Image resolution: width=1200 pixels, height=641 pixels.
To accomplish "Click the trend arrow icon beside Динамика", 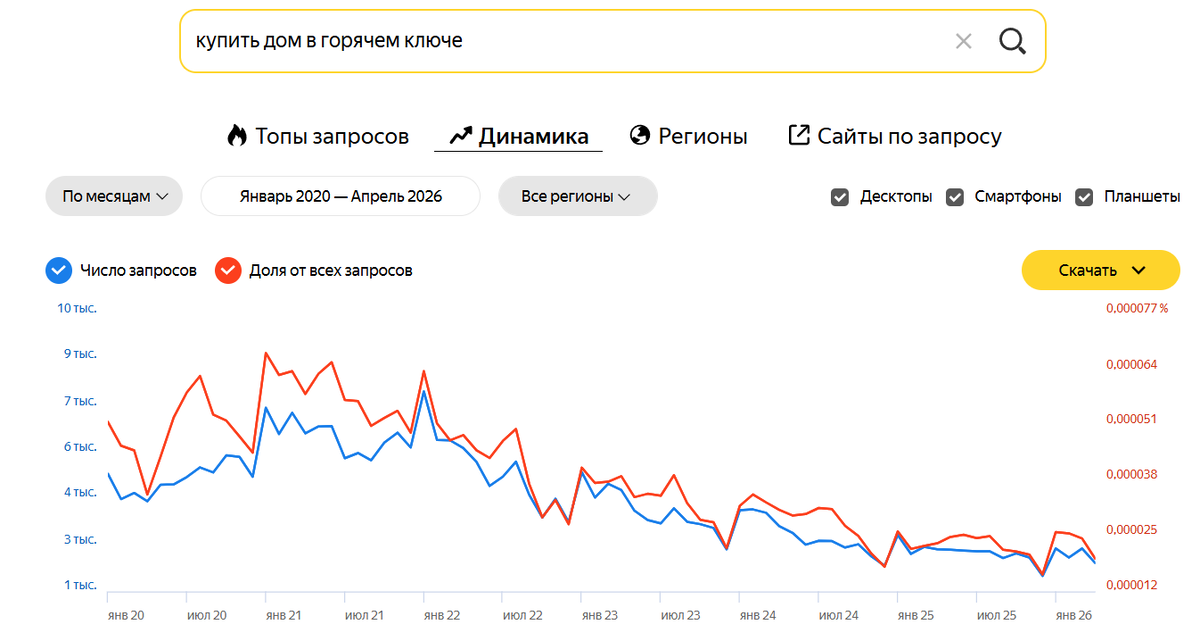I will [x=460, y=135].
